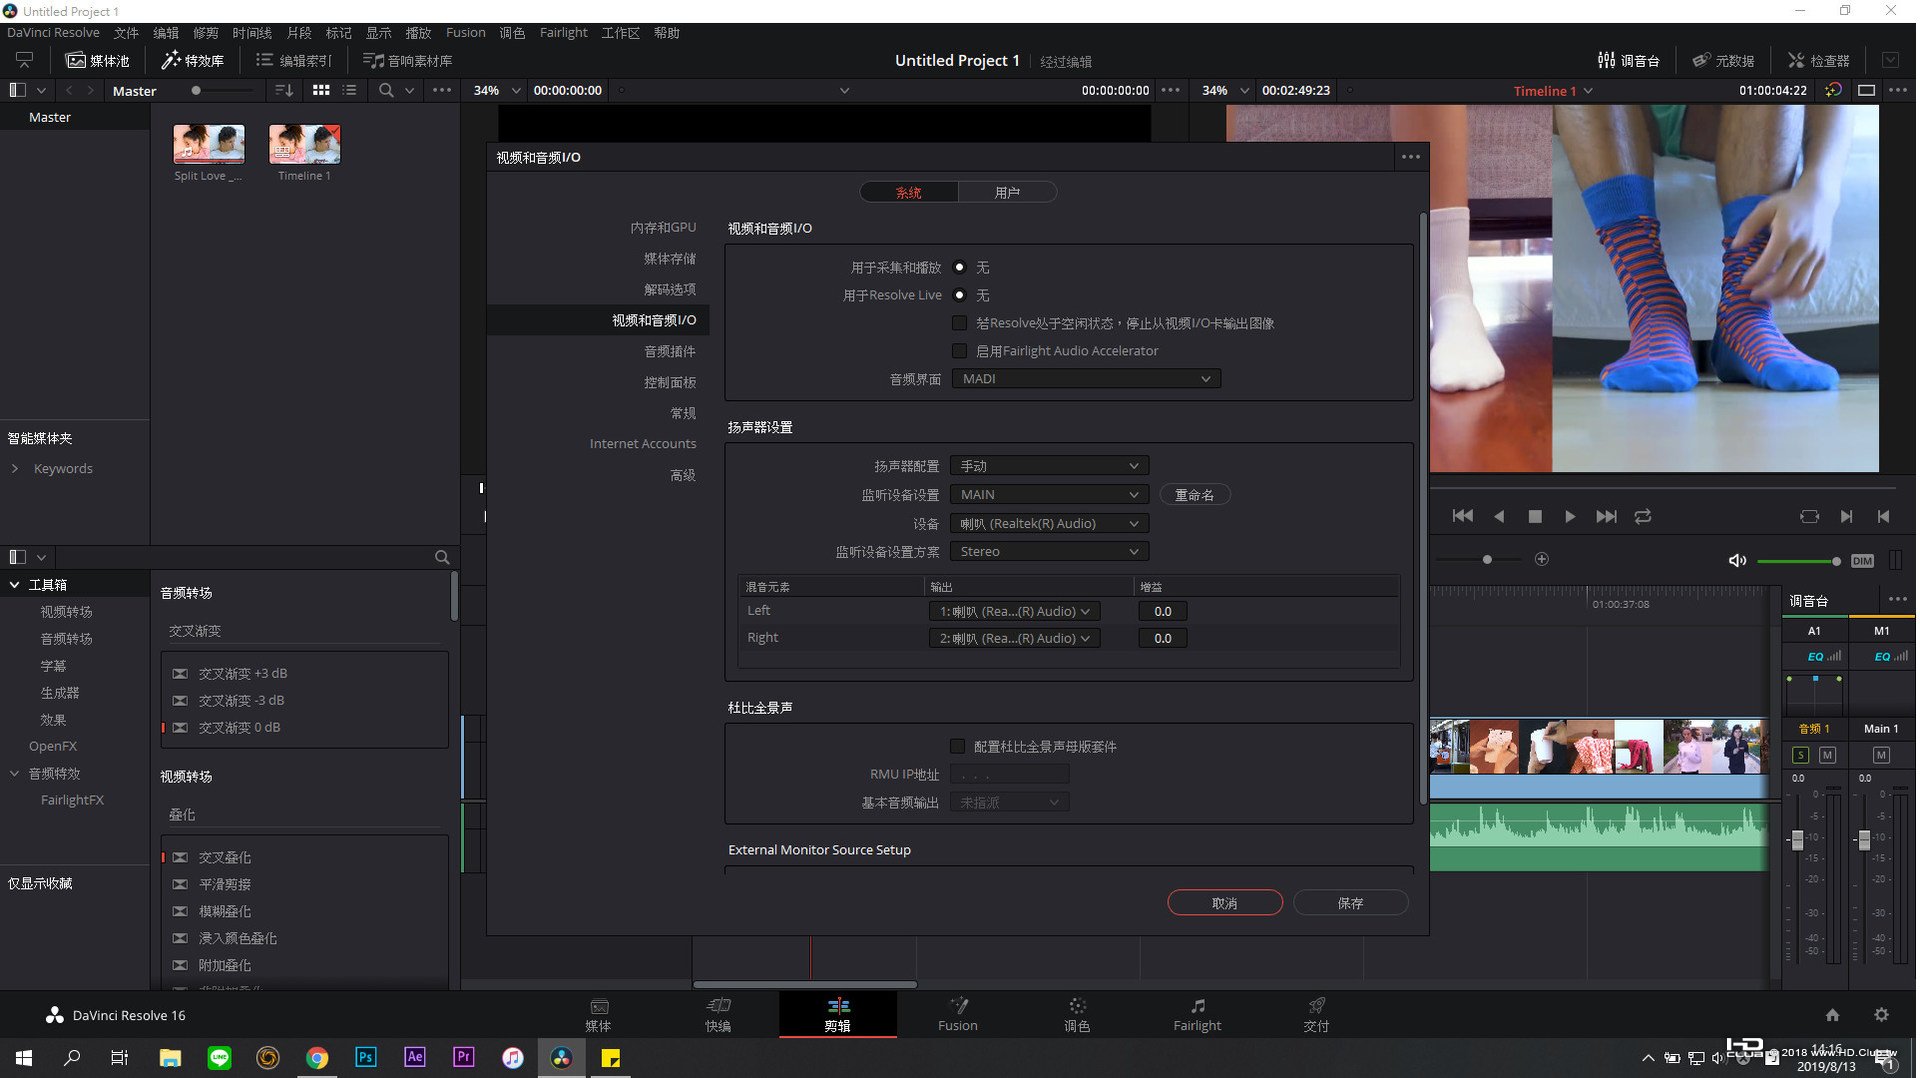Open the 内存和GPU settings section
1920x1078 pixels.
pyautogui.click(x=663, y=227)
